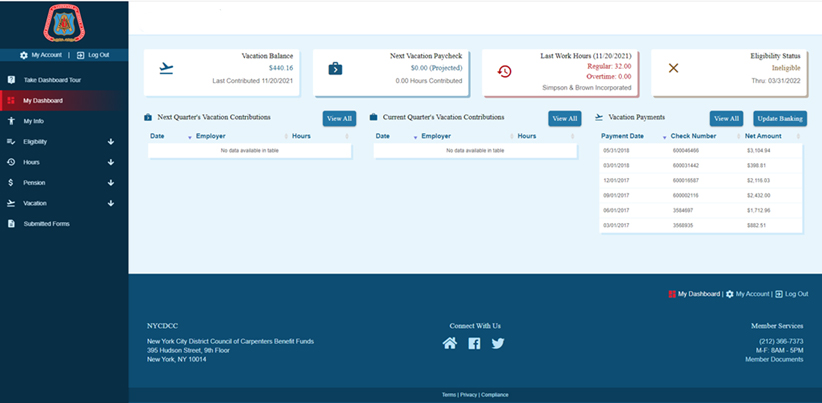This screenshot has width=822, height=403.
Task: Expand the Hours sidebar menu arrow
Action: coord(111,162)
